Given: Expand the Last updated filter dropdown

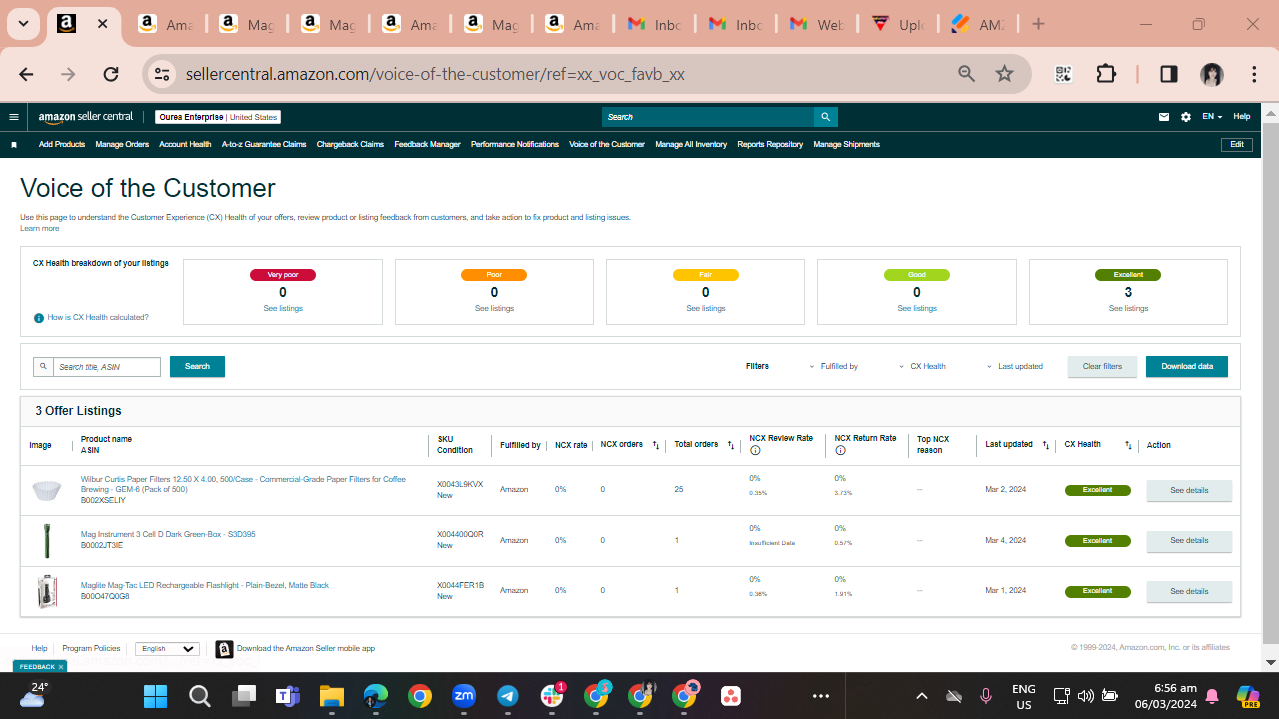Looking at the screenshot, I should 1014,367.
